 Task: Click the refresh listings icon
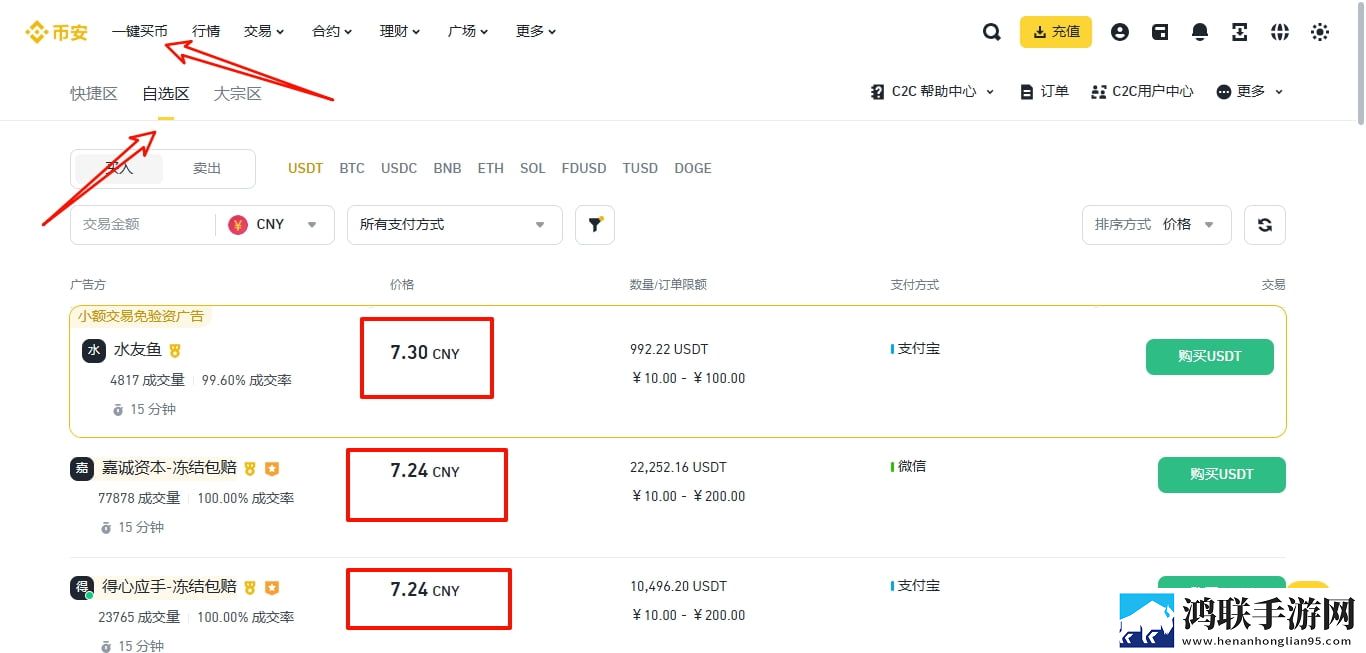coord(1265,225)
